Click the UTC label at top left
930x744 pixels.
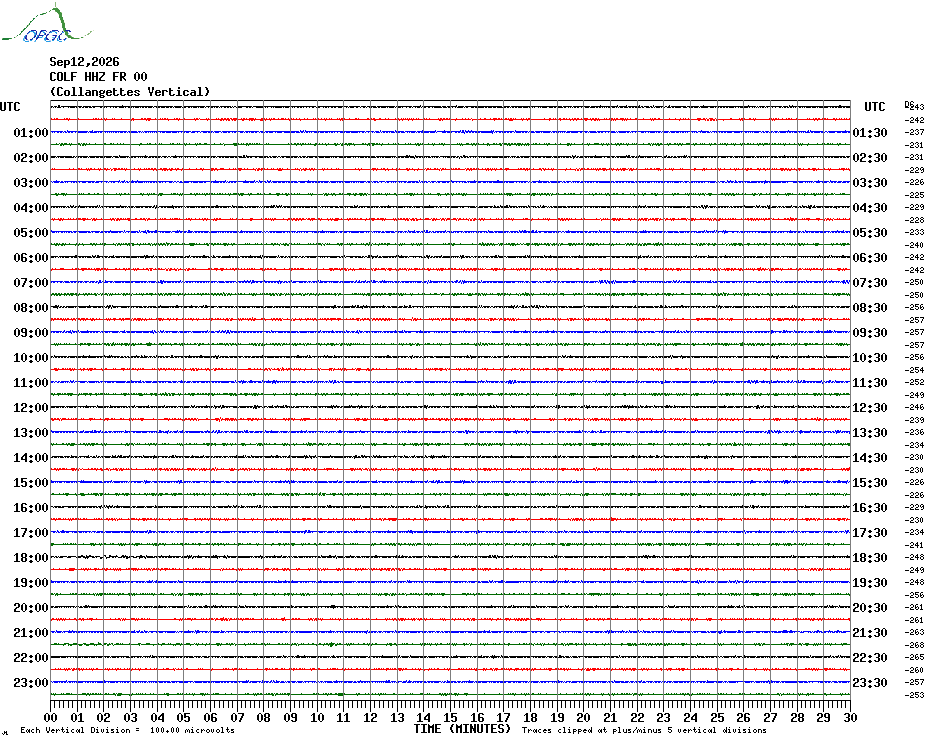10,107
